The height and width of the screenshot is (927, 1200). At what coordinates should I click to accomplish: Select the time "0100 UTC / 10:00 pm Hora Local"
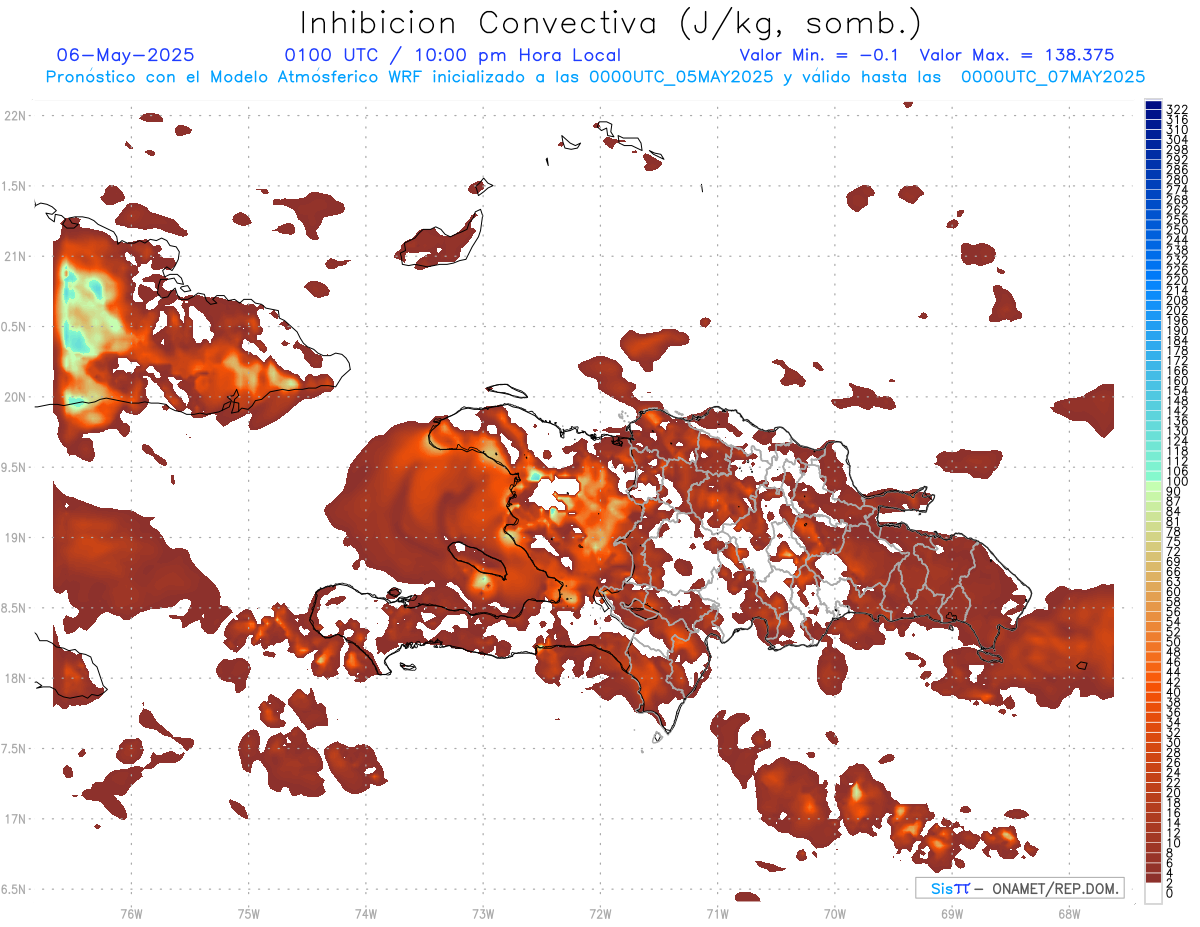pyautogui.click(x=453, y=55)
